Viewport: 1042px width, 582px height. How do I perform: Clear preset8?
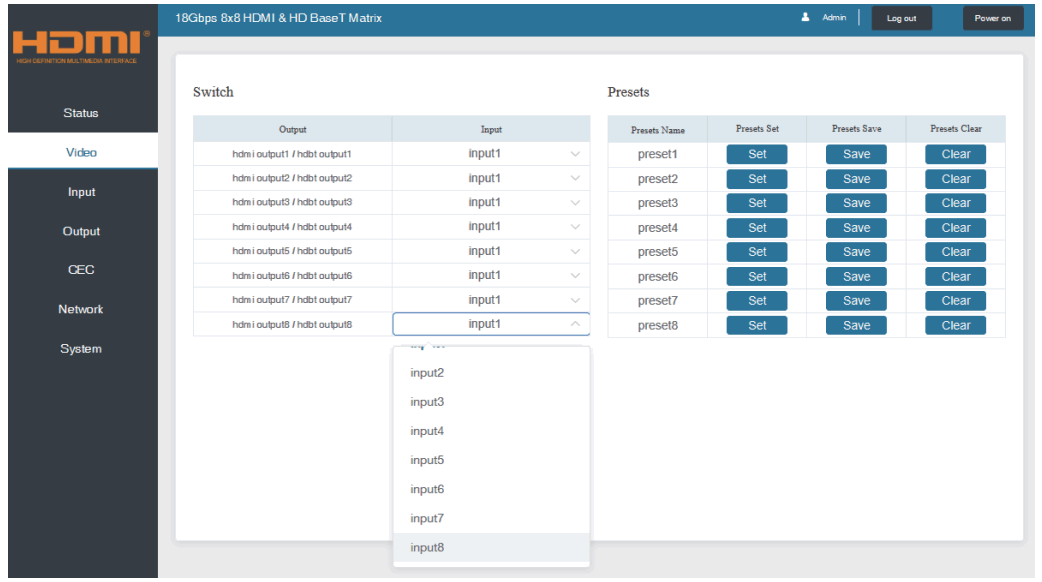point(955,325)
